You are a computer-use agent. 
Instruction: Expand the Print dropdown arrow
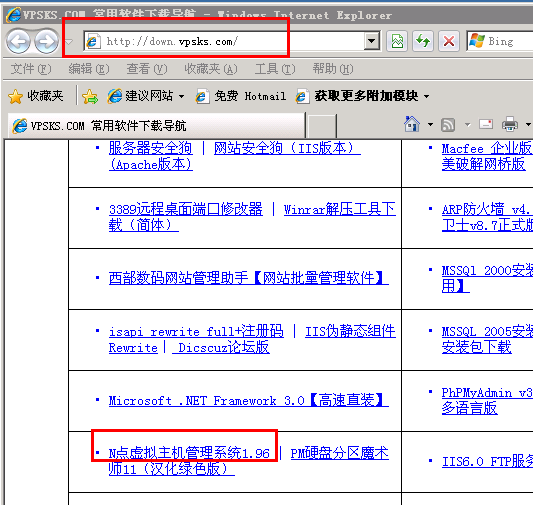528,124
